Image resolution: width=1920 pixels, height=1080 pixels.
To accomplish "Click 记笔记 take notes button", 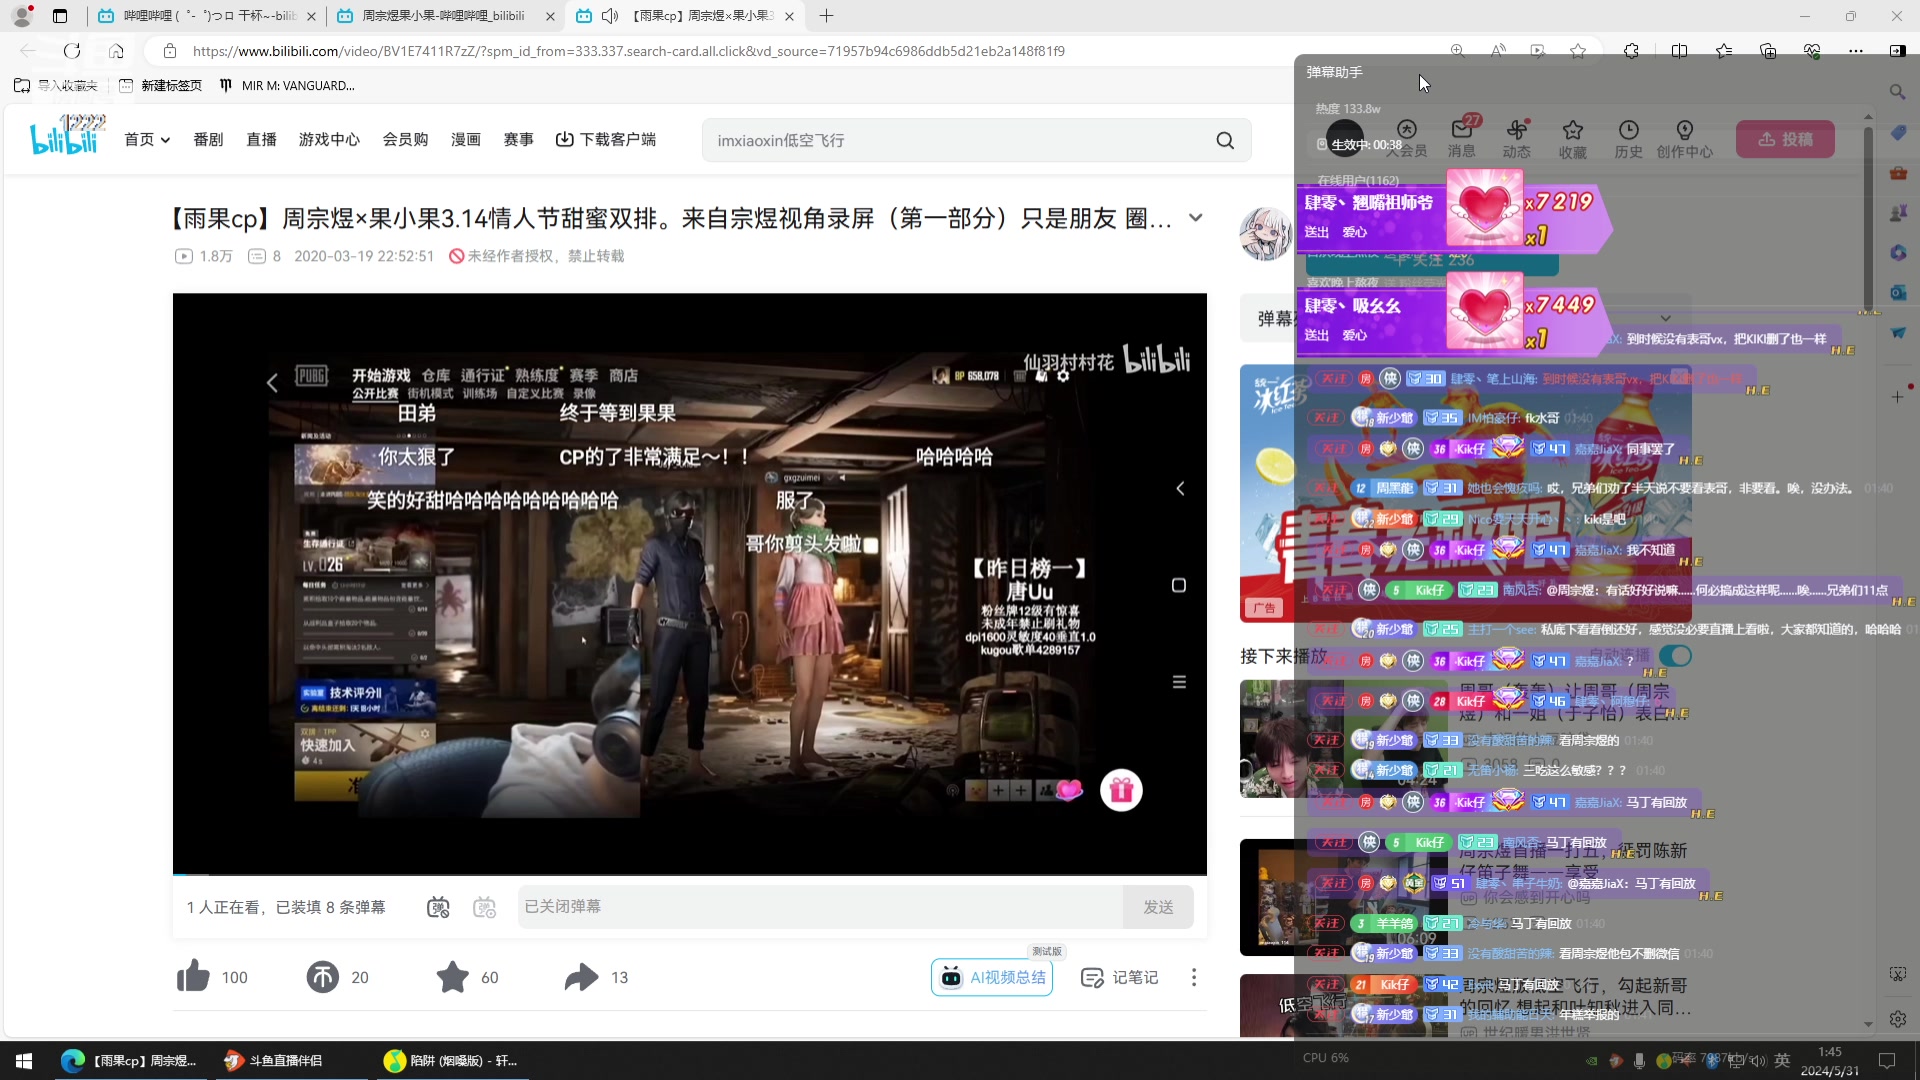I will 1120,977.
